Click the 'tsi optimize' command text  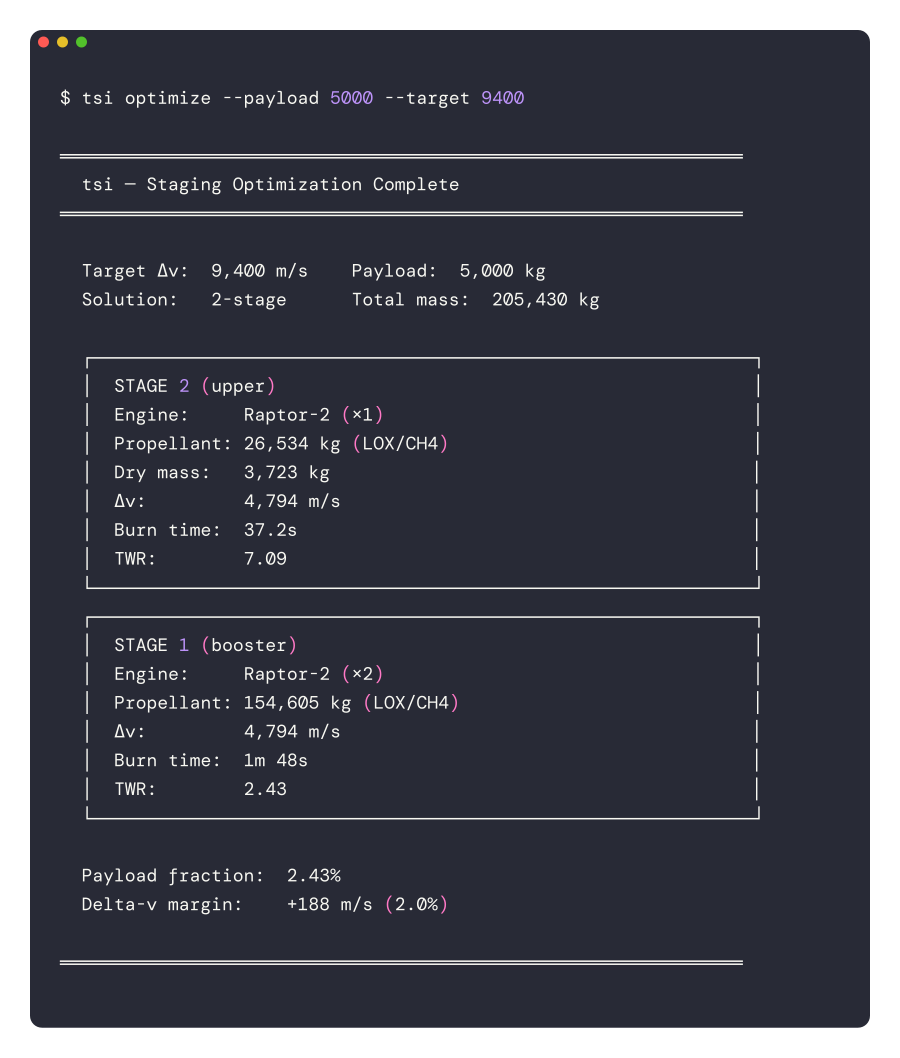tap(146, 98)
